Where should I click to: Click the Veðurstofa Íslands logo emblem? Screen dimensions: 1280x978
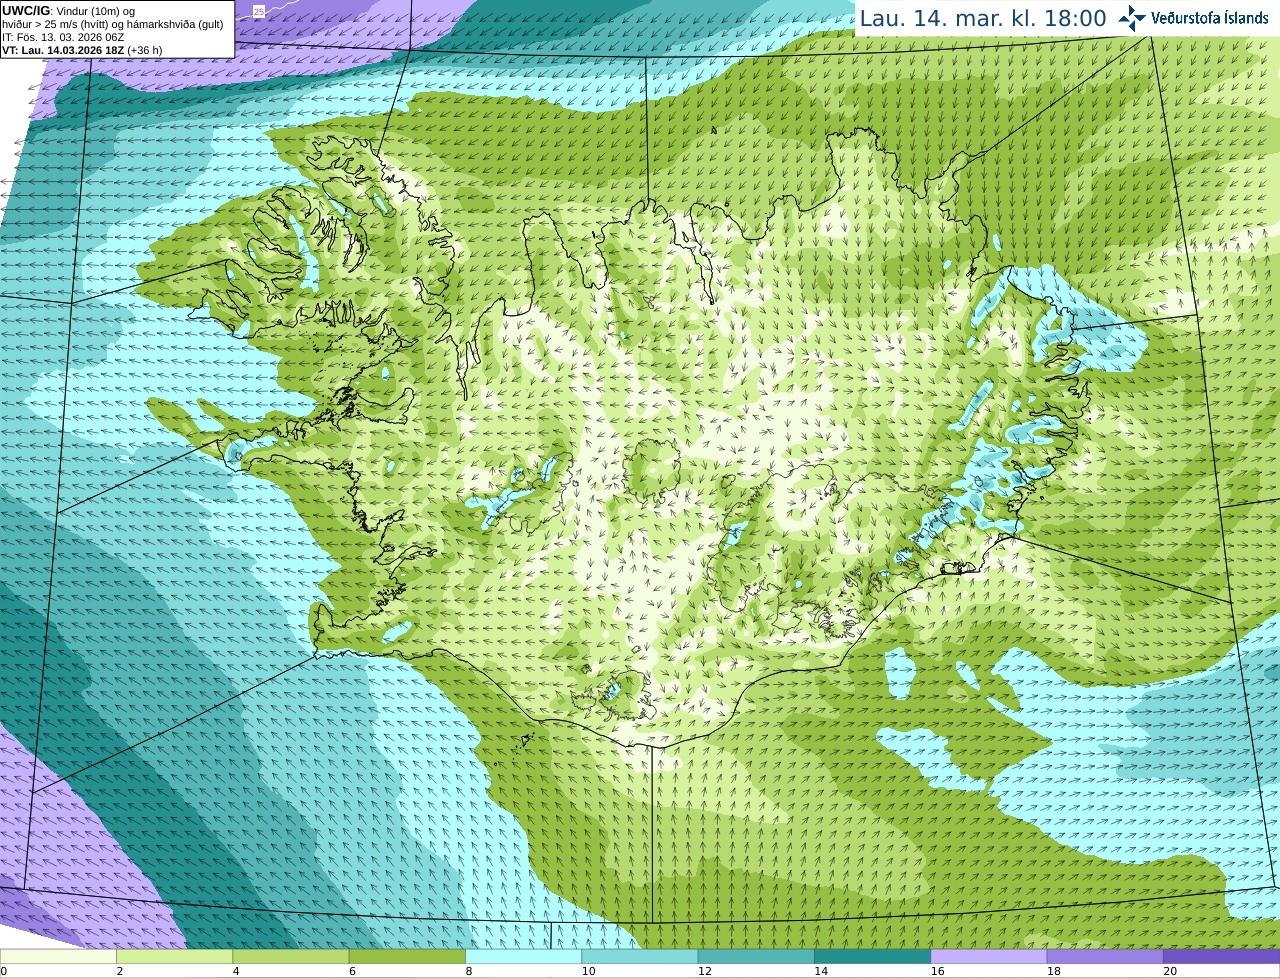(x=1132, y=18)
